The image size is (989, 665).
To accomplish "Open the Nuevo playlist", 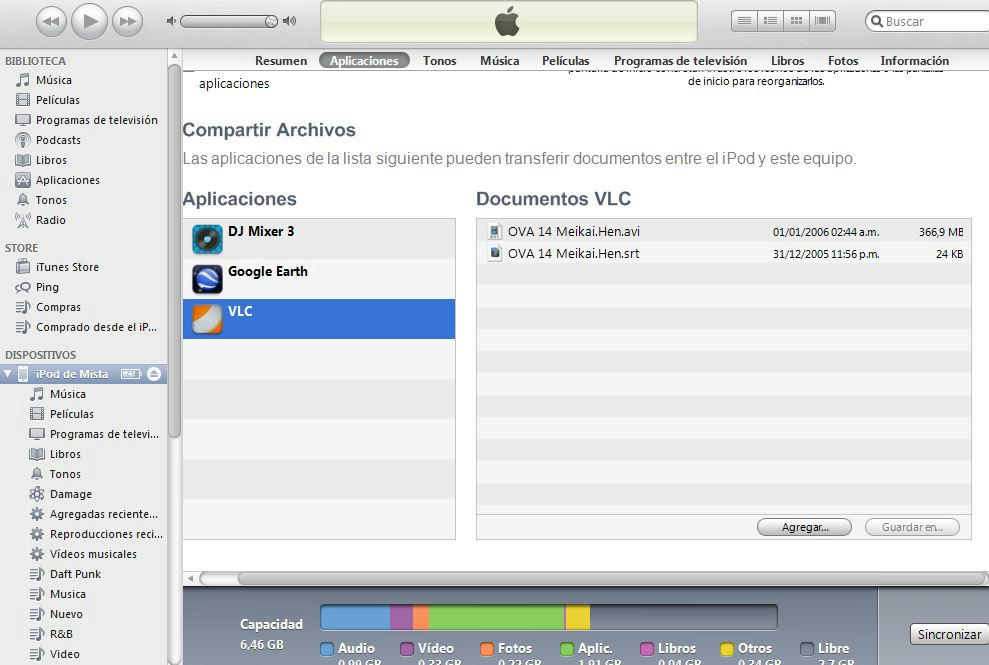I will [x=66, y=614].
